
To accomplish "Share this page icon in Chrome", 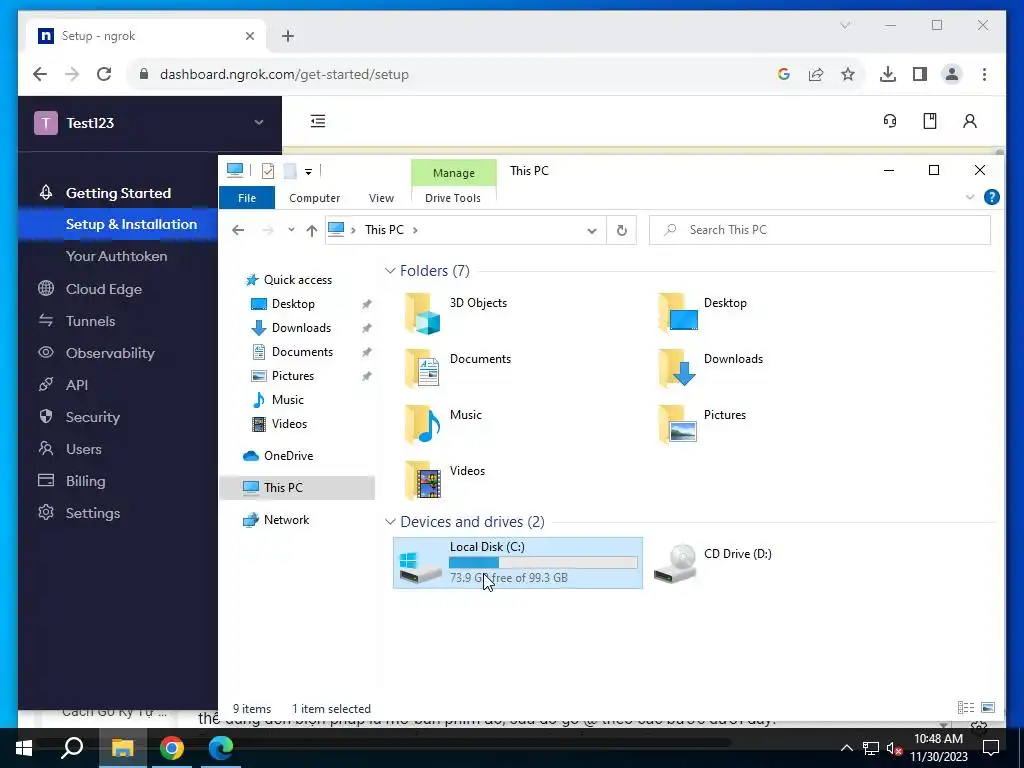I will click(816, 74).
